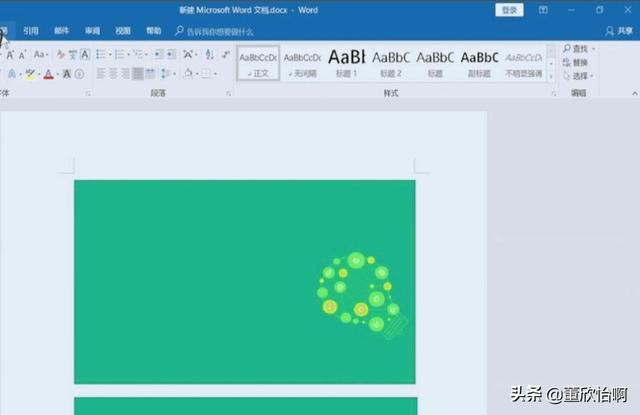640x415 pixels.
Task: Click the numbered list icon
Action: [120, 54]
